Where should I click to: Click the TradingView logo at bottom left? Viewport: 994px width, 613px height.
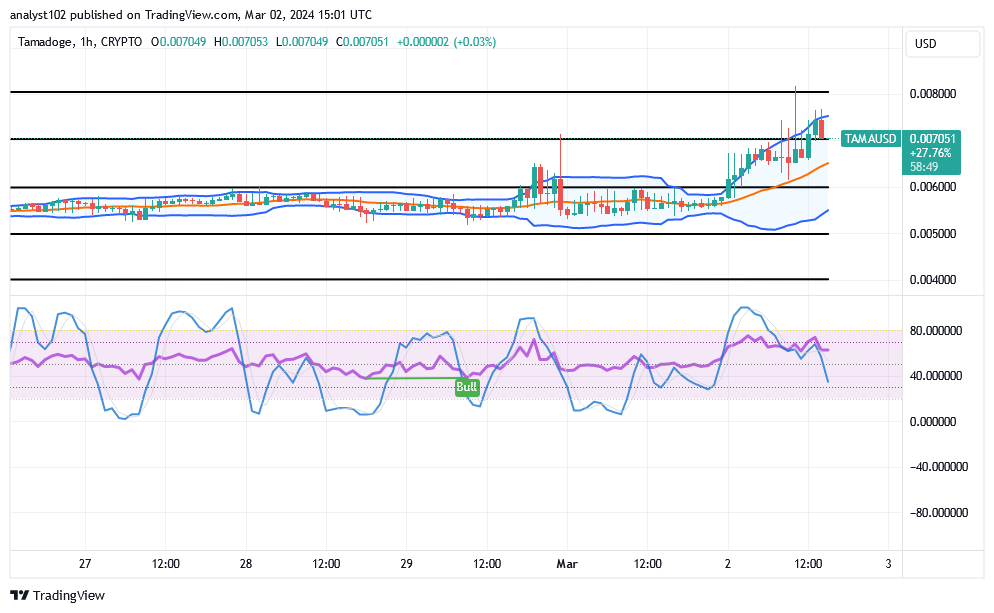click(x=58, y=595)
